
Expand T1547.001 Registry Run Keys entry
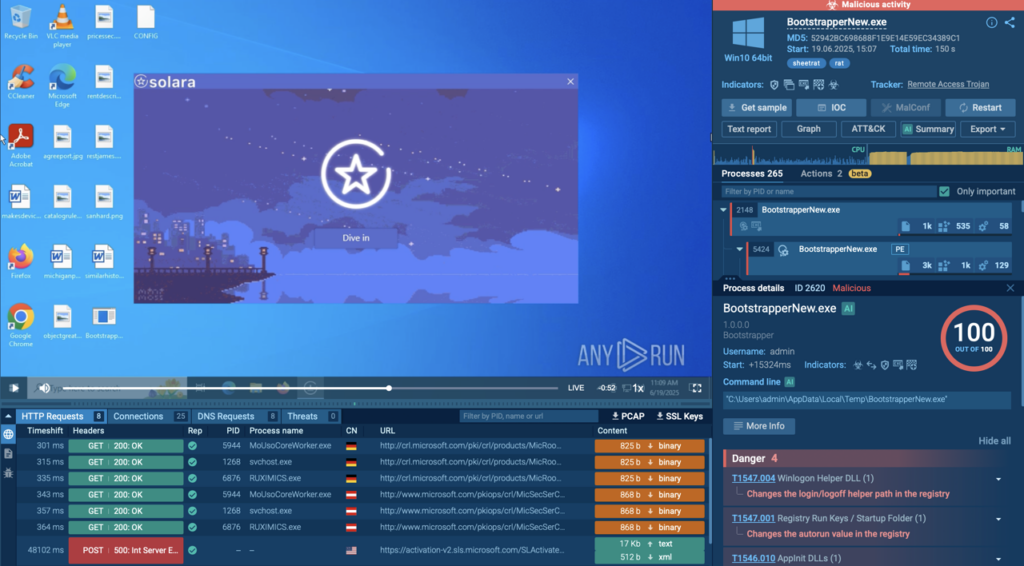(x=998, y=519)
